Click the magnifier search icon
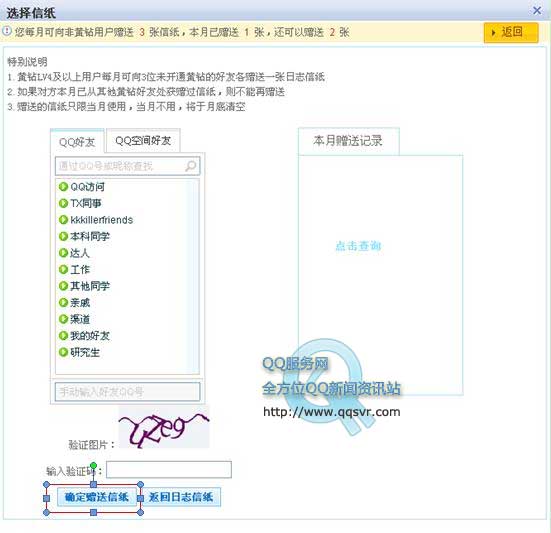Image resolution: width=551 pixels, height=533 pixels. point(190,165)
